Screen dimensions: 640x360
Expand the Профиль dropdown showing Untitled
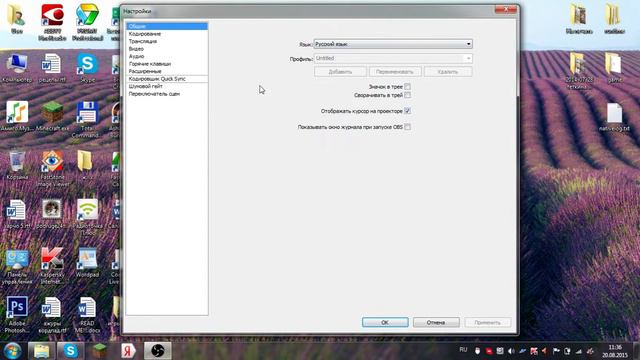pos(393,58)
